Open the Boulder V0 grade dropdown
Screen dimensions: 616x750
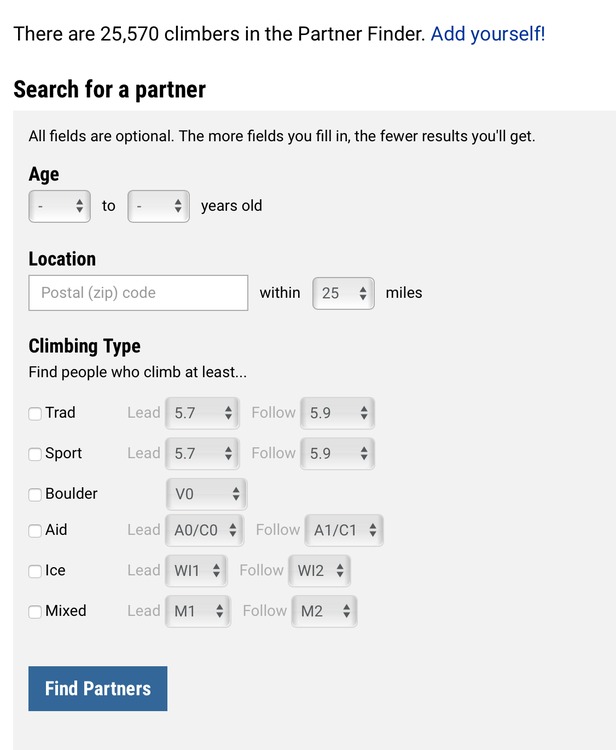207,494
